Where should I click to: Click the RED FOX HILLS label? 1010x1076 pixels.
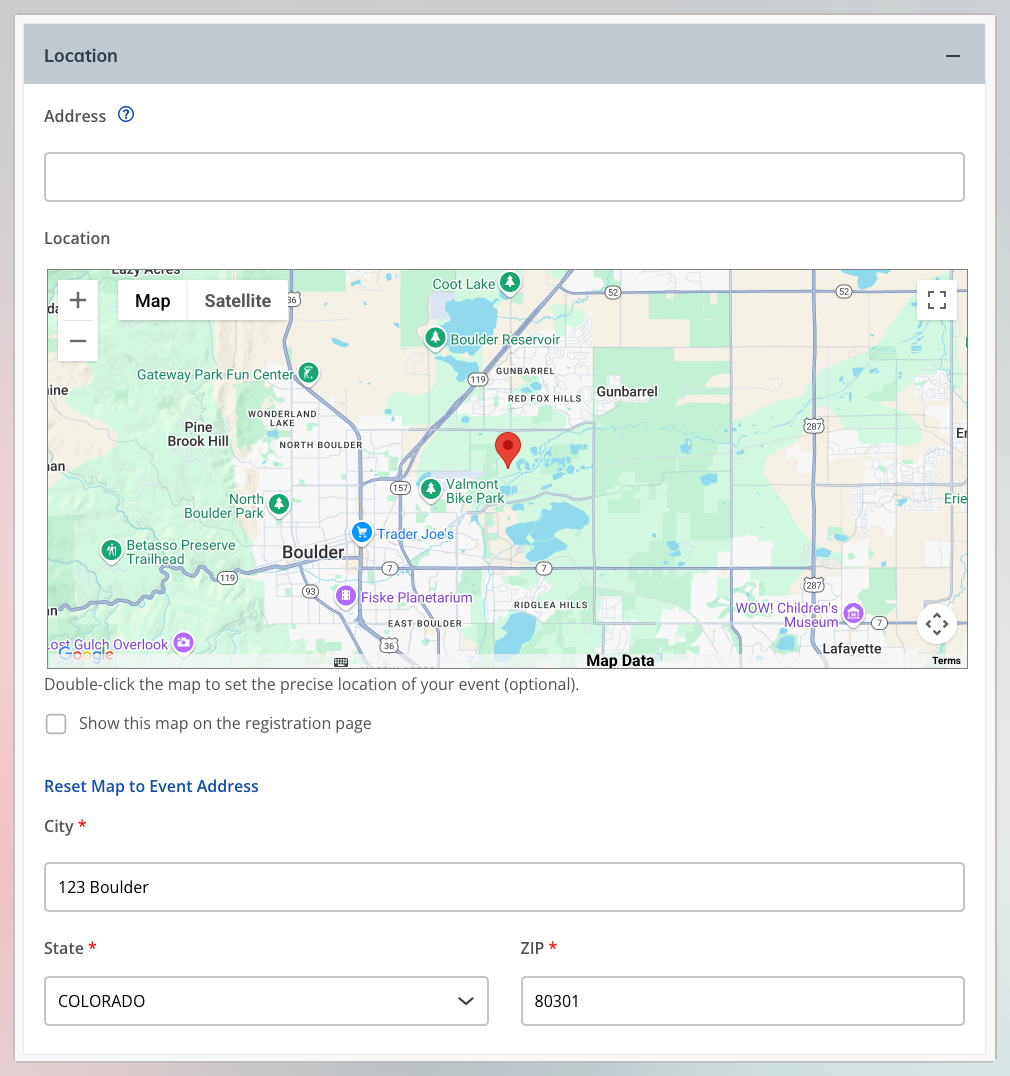(x=545, y=399)
